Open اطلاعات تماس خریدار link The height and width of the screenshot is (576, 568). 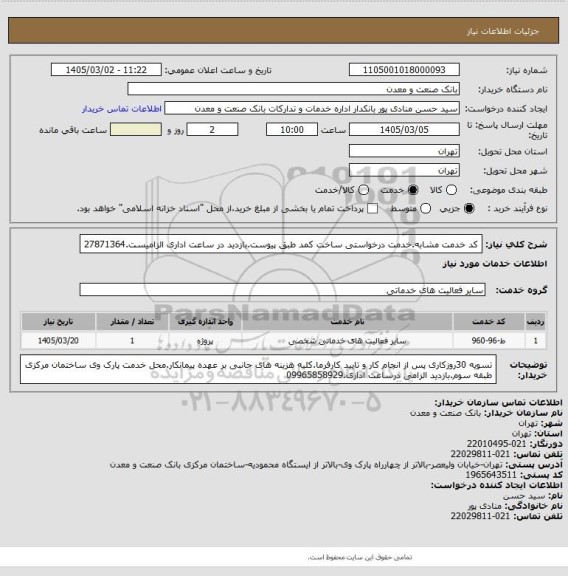click(x=122, y=109)
